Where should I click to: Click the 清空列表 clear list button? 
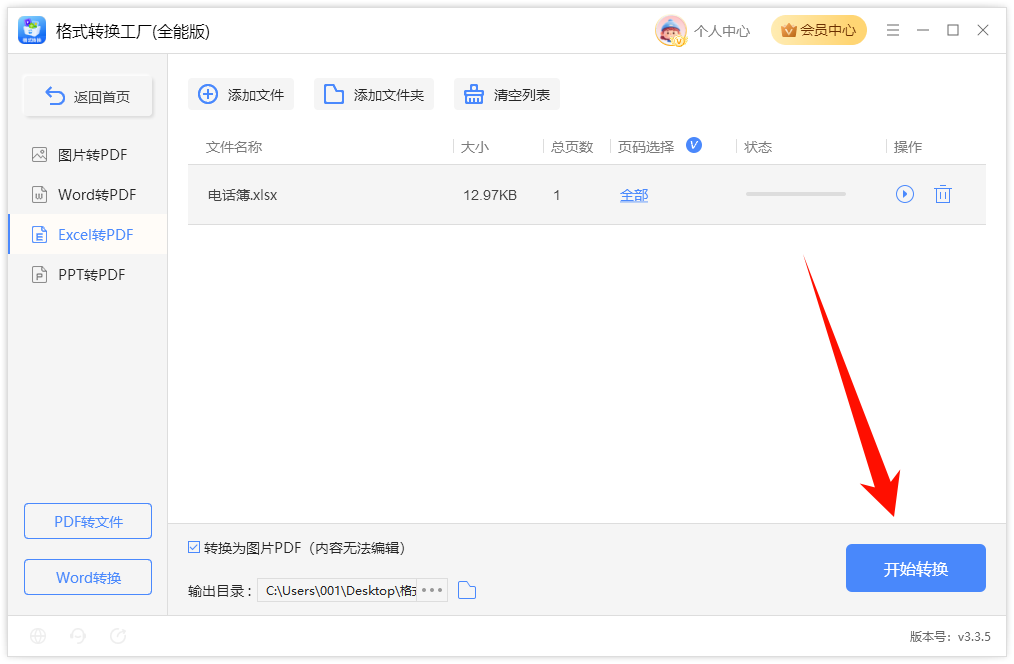[x=507, y=94]
